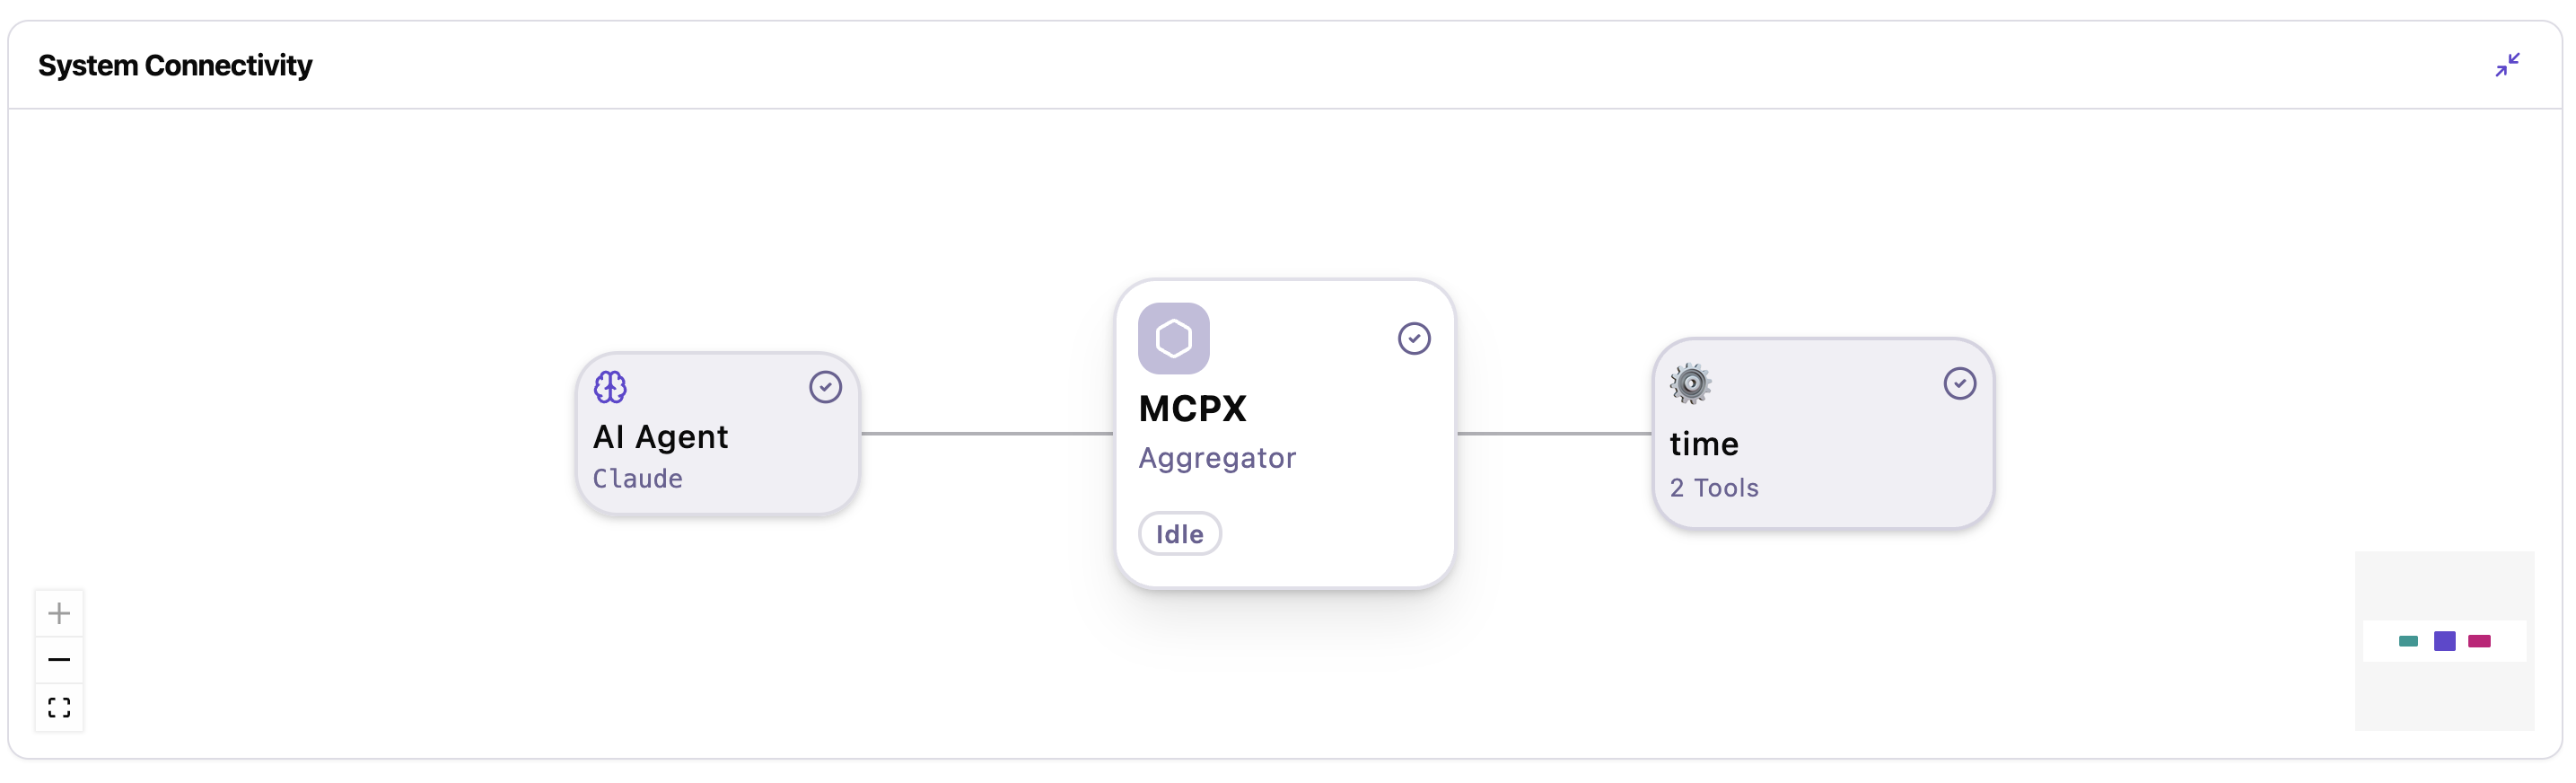The image size is (2576, 783).
Task: Click the purple block in minimap
Action: (x=2444, y=641)
